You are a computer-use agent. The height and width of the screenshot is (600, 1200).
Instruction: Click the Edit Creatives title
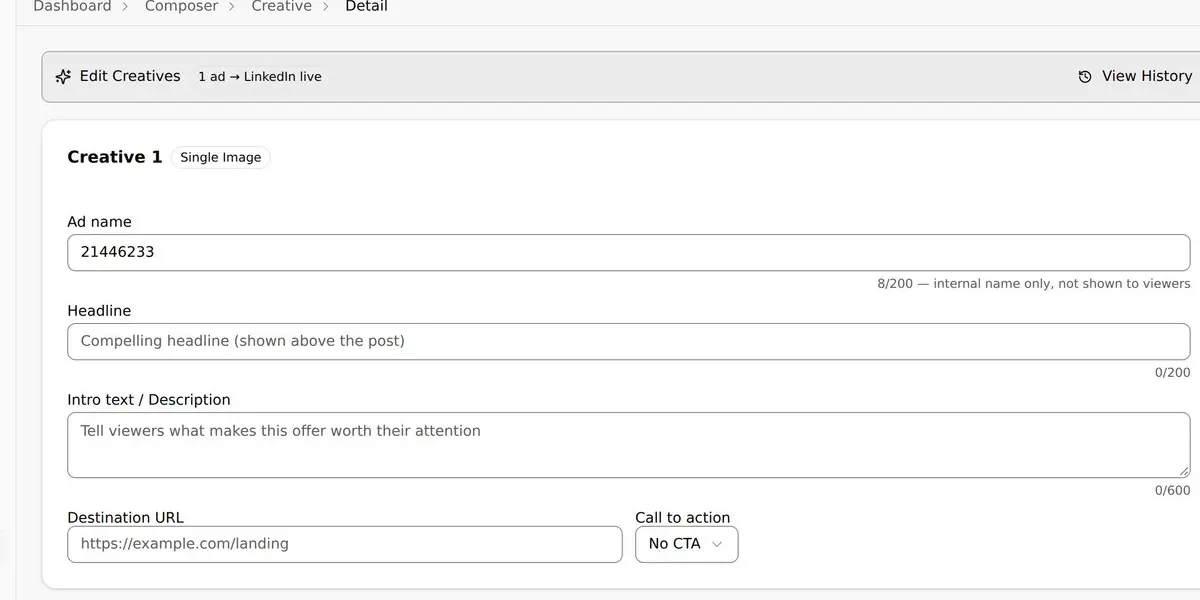(x=130, y=76)
